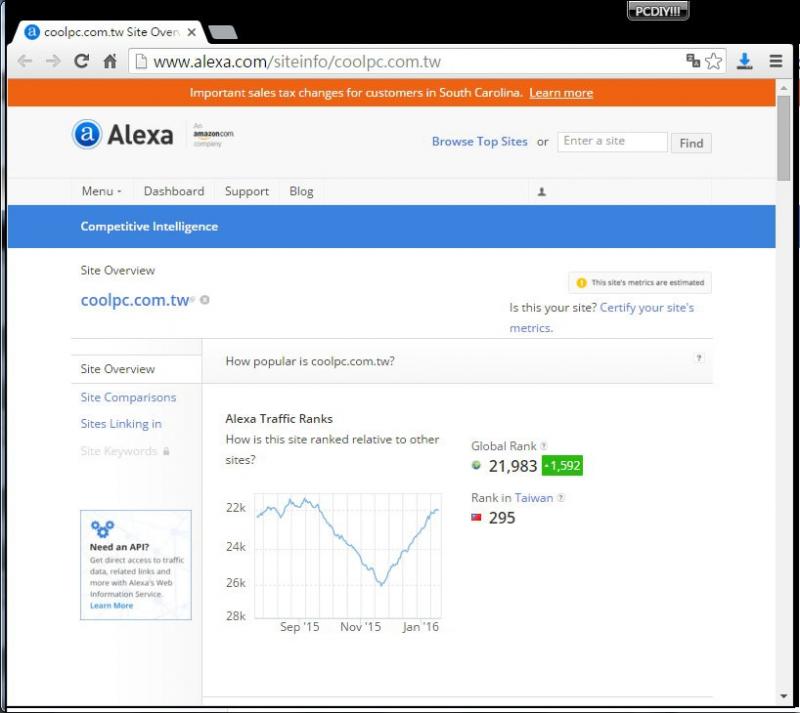Click the browser back arrow
This screenshot has height=713, width=800.
24,62
